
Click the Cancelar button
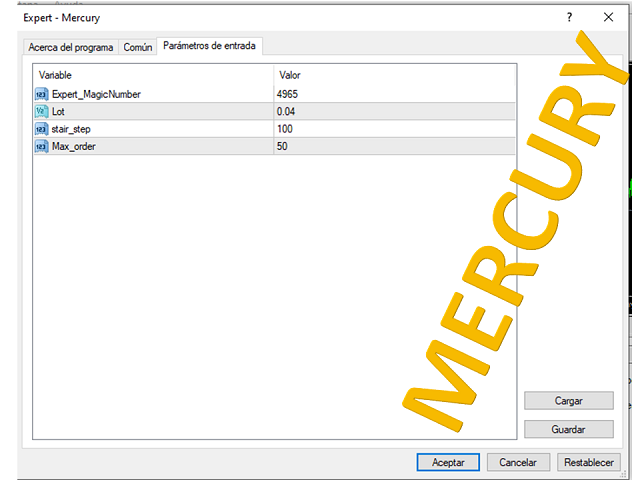tap(518, 462)
